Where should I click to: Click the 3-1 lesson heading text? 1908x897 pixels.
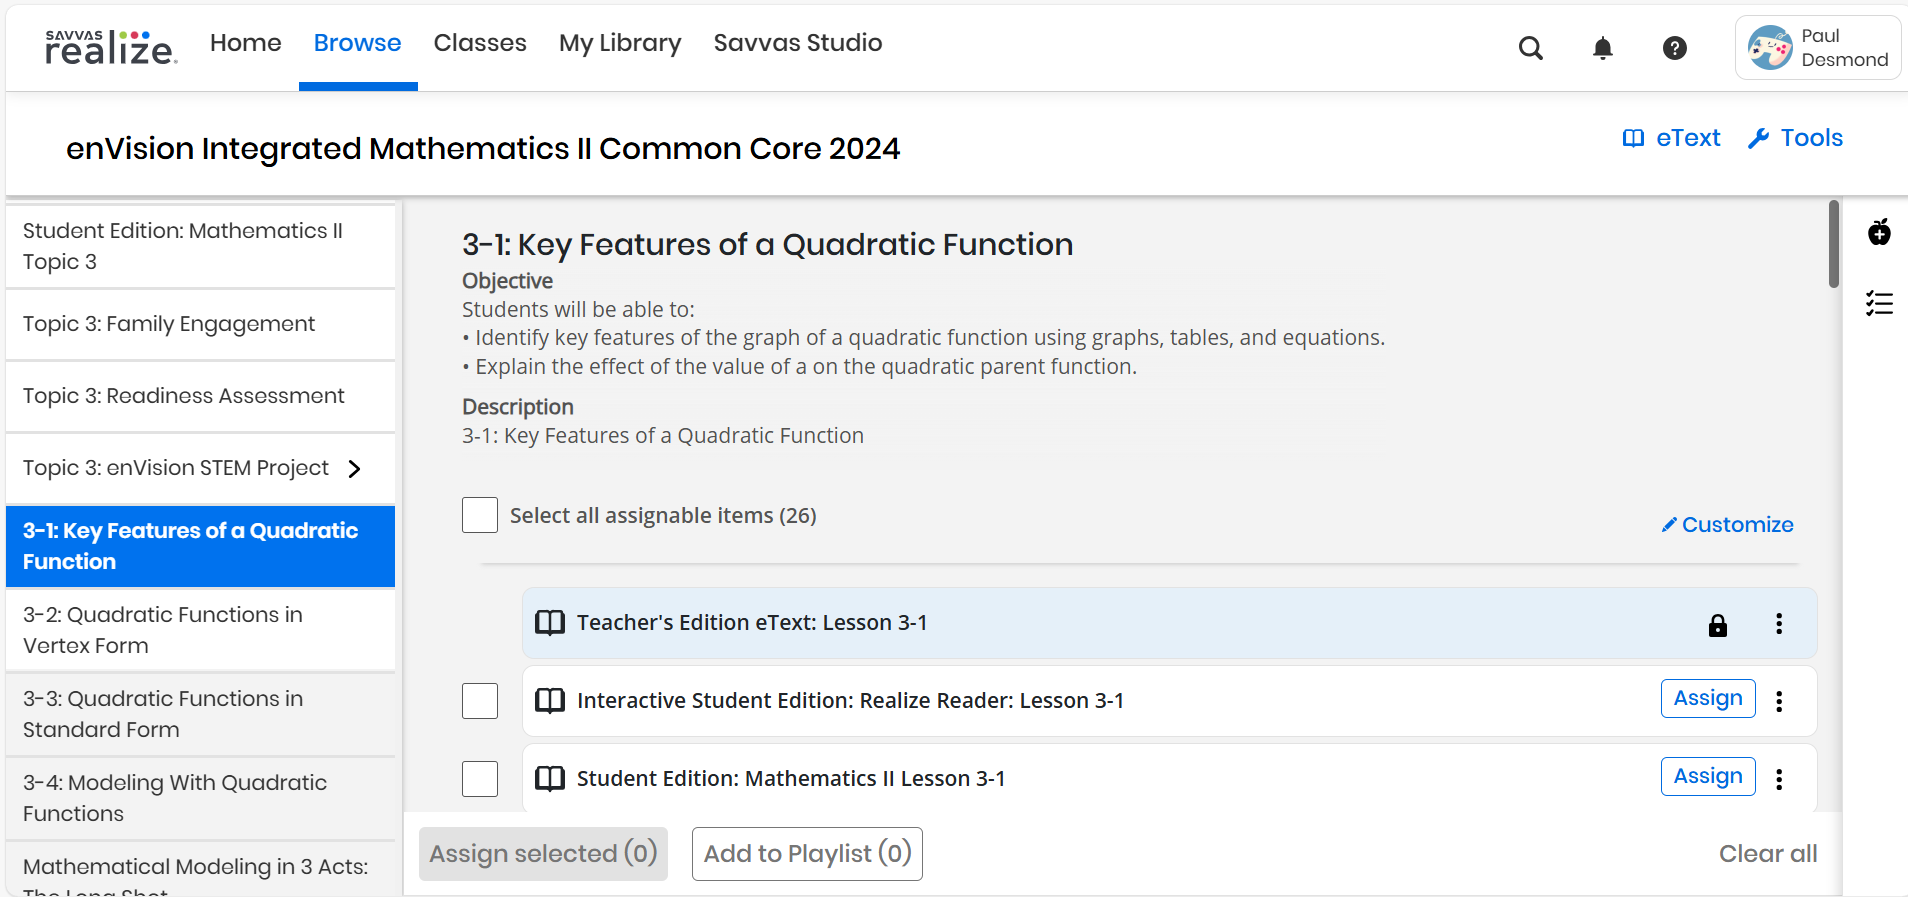pyautogui.click(x=767, y=244)
